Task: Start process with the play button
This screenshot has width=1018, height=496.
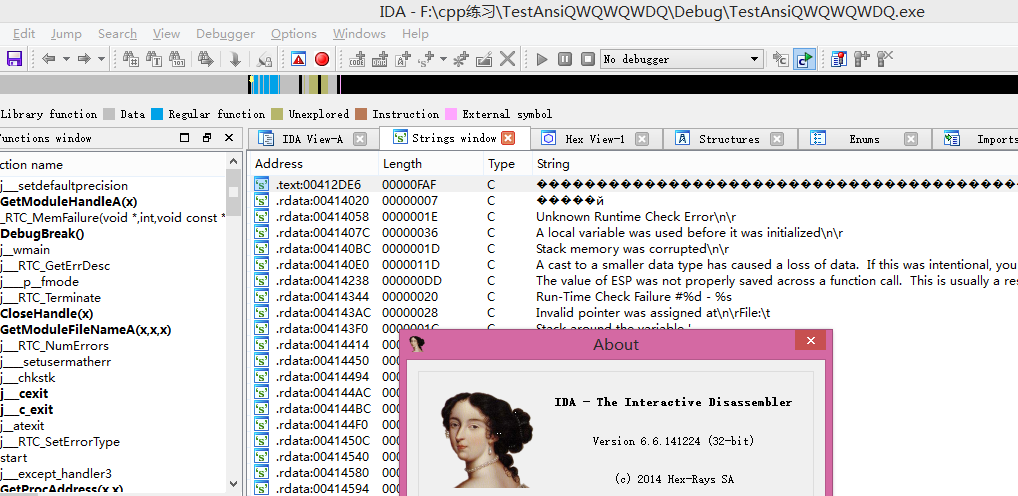Action: [542, 59]
